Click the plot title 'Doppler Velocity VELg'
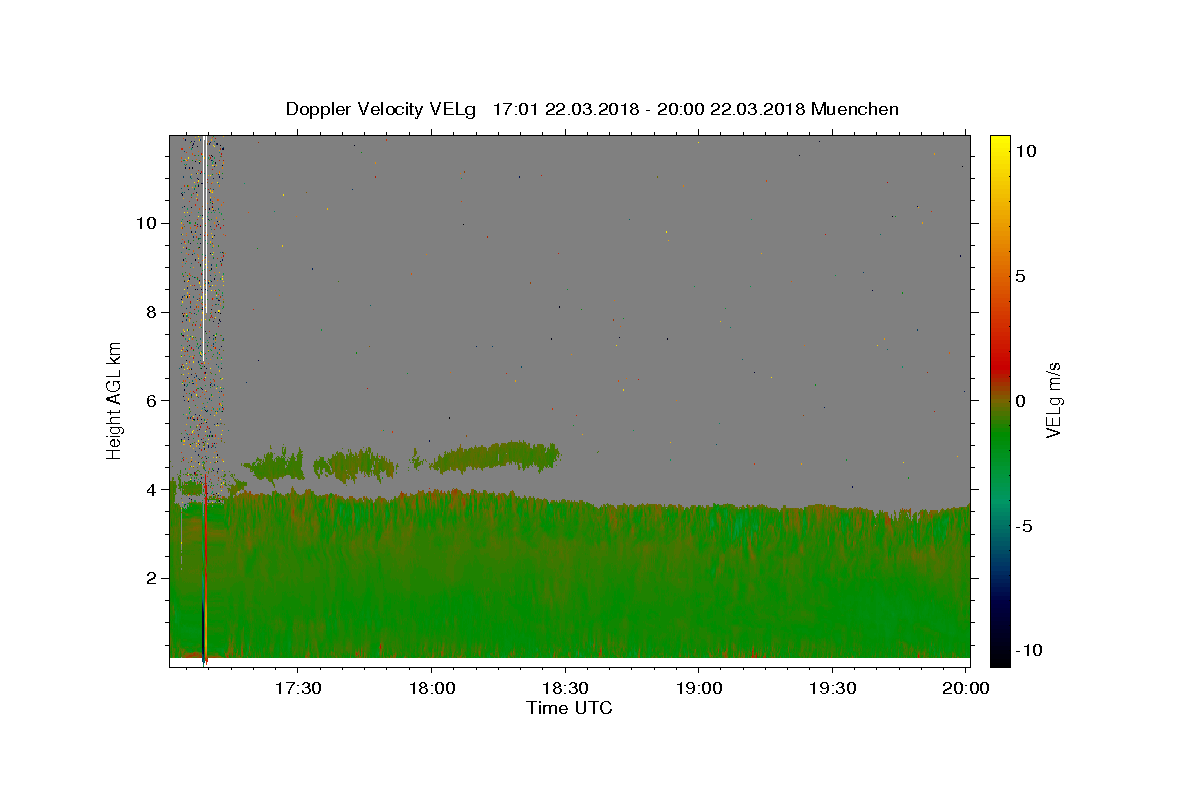The width and height of the screenshot is (1200, 800). click(383, 109)
